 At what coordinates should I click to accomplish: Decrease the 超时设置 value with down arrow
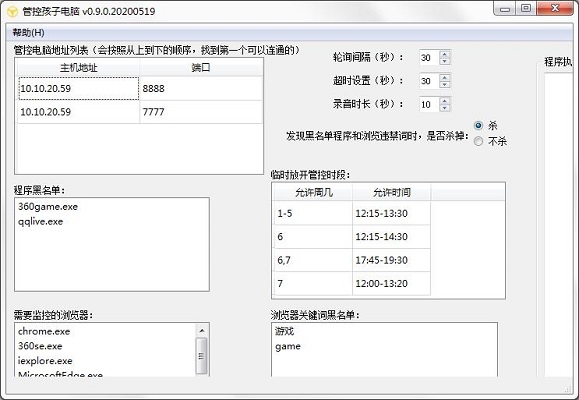pyautogui.click(x=445, y=85)
